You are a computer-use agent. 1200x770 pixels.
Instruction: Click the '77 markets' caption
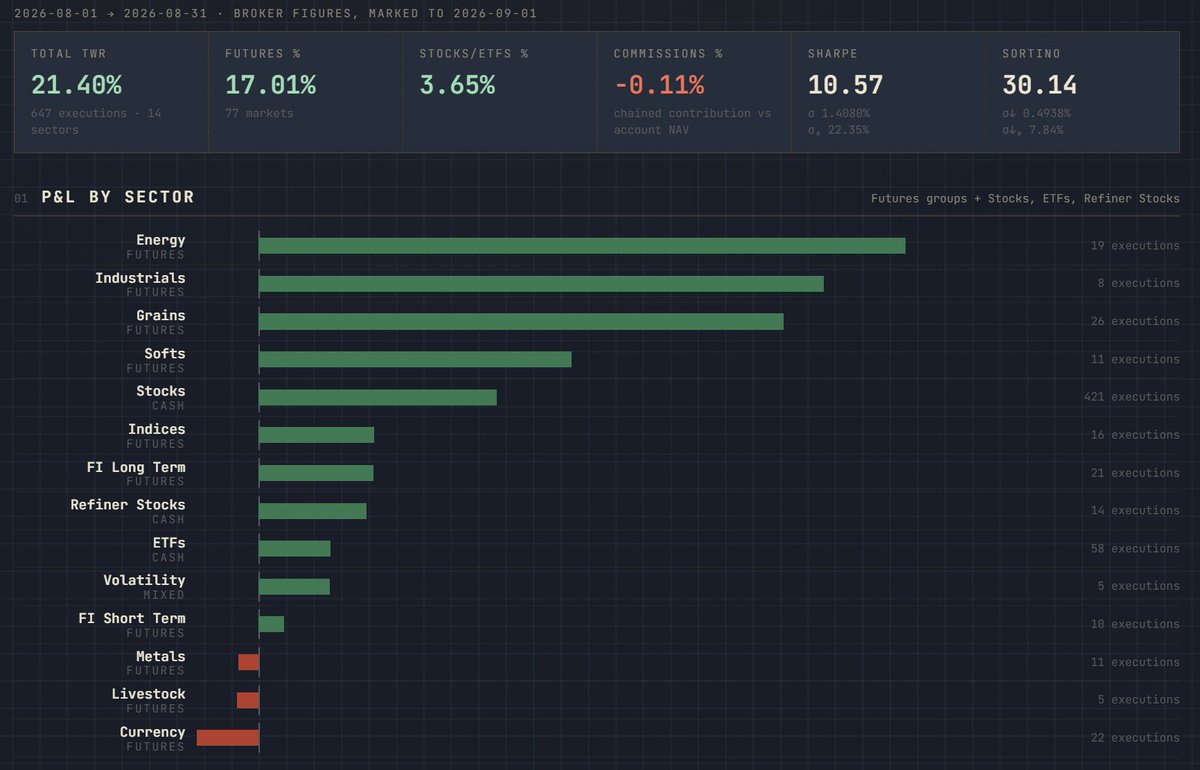(x=259, y=113)
